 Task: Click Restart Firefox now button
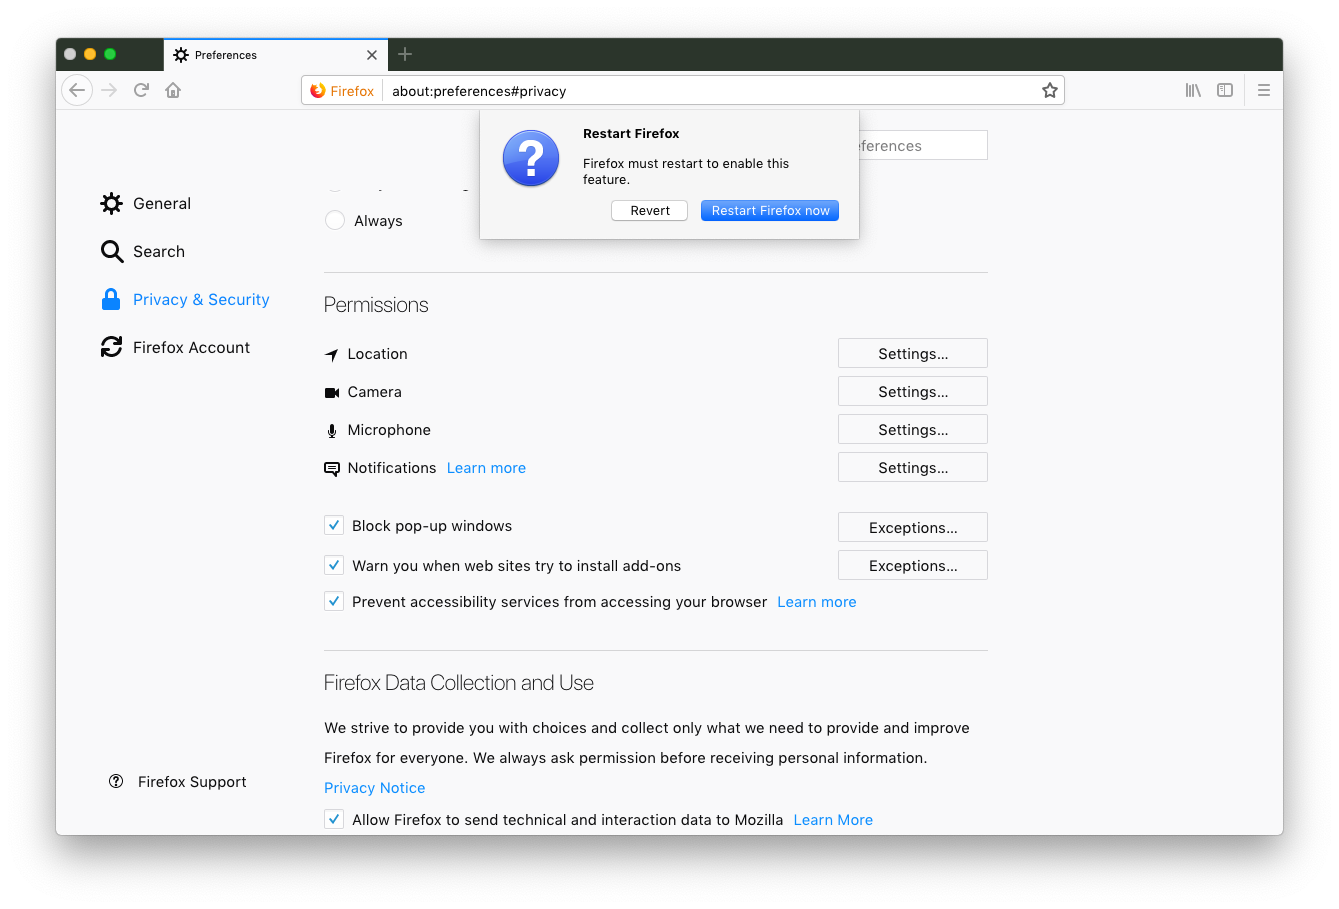pos(770,210)
